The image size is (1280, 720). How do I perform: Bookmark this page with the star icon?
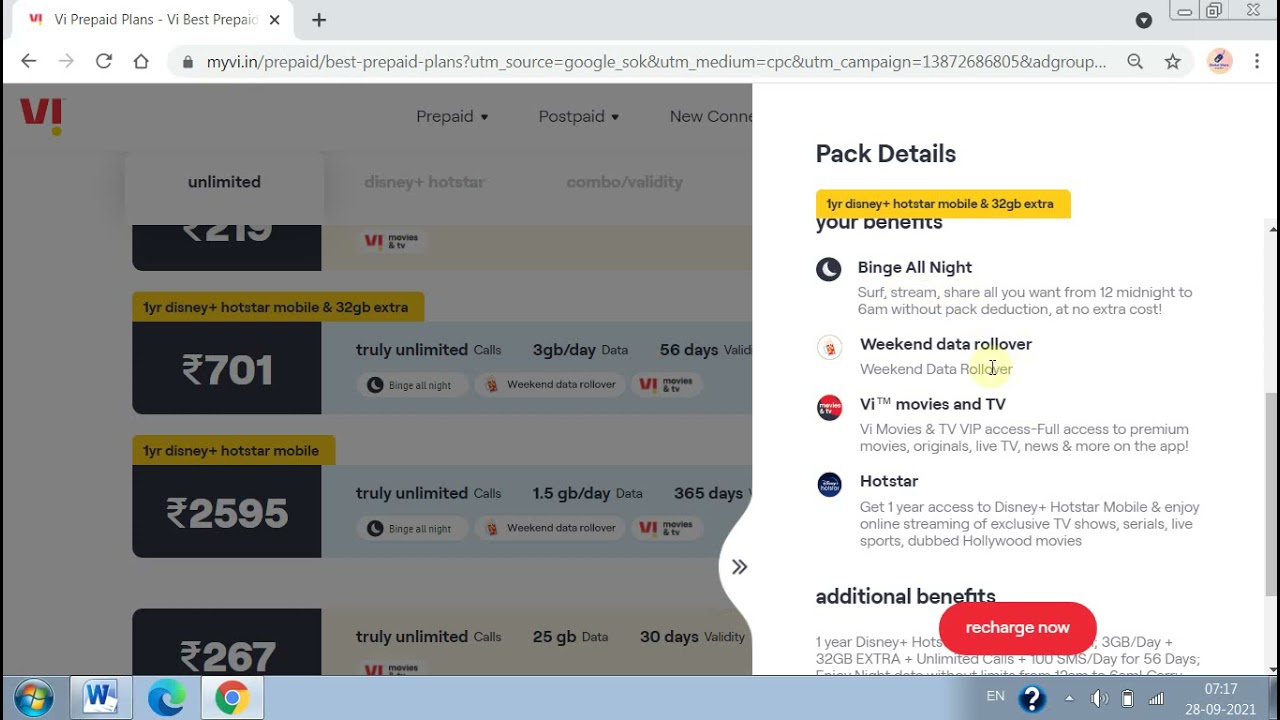click(x=1173, y=61)
